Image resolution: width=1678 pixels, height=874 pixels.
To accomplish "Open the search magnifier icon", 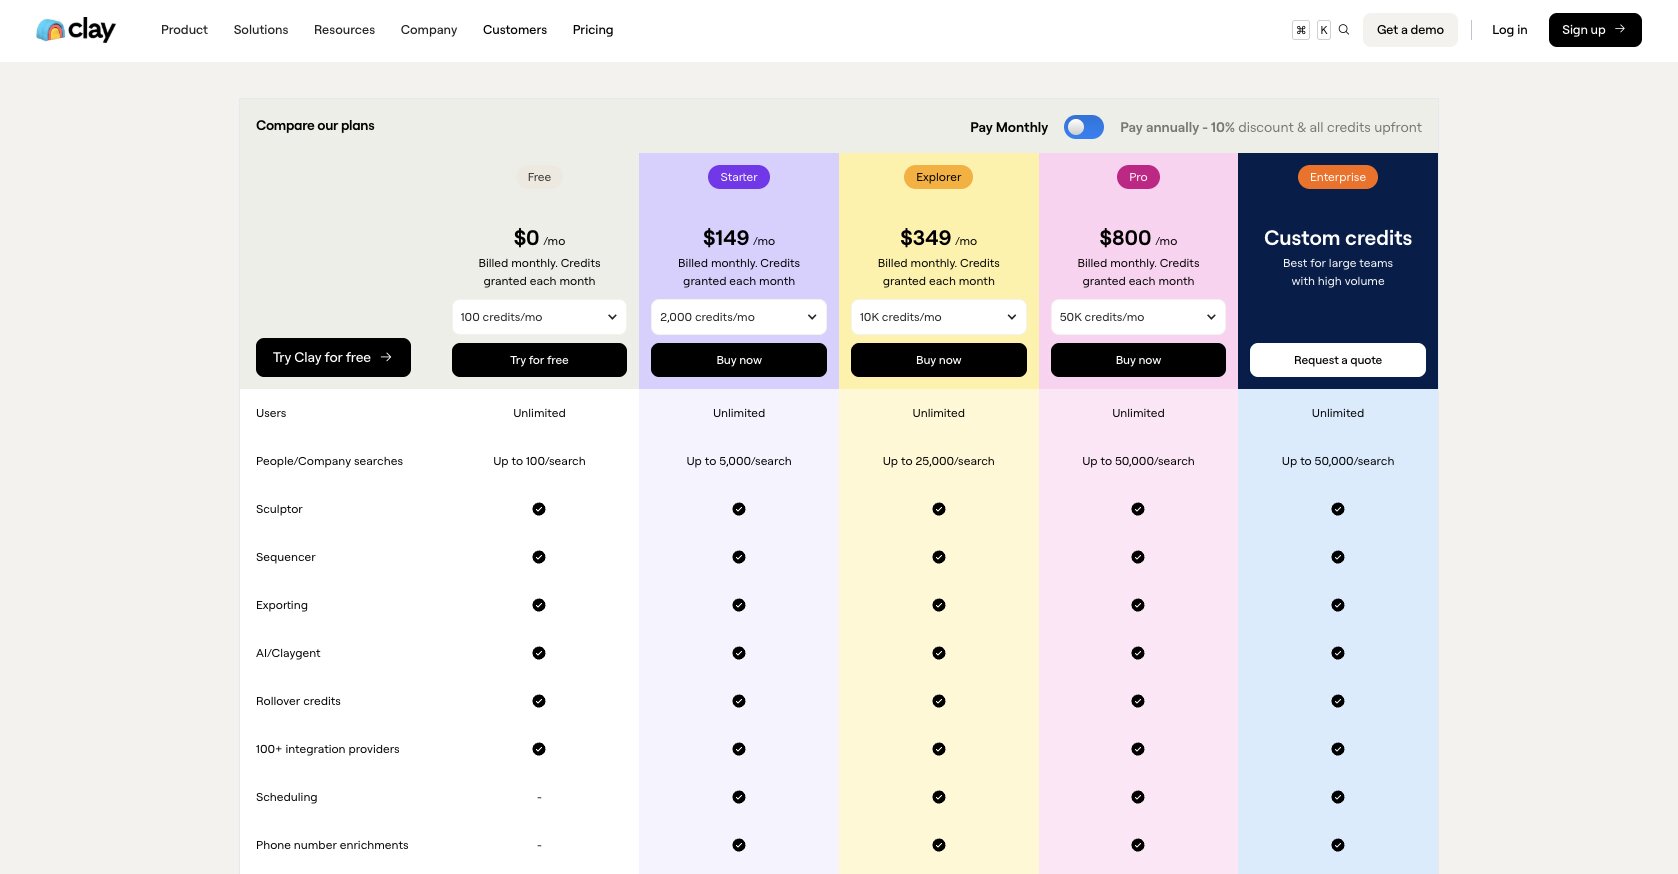I will pyautogui.click(x=1344, y=30).
